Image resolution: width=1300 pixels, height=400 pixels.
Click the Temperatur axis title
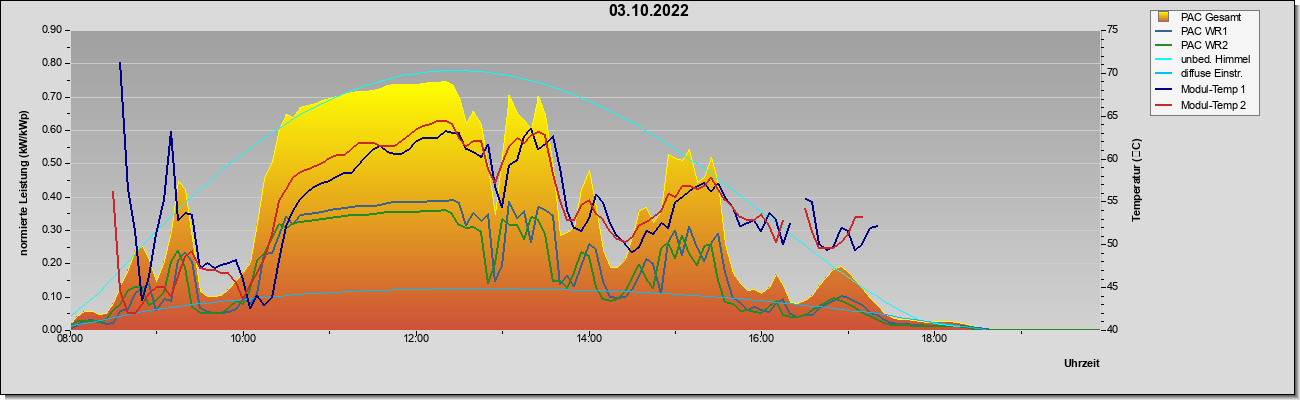click(x=1136, y=180)
